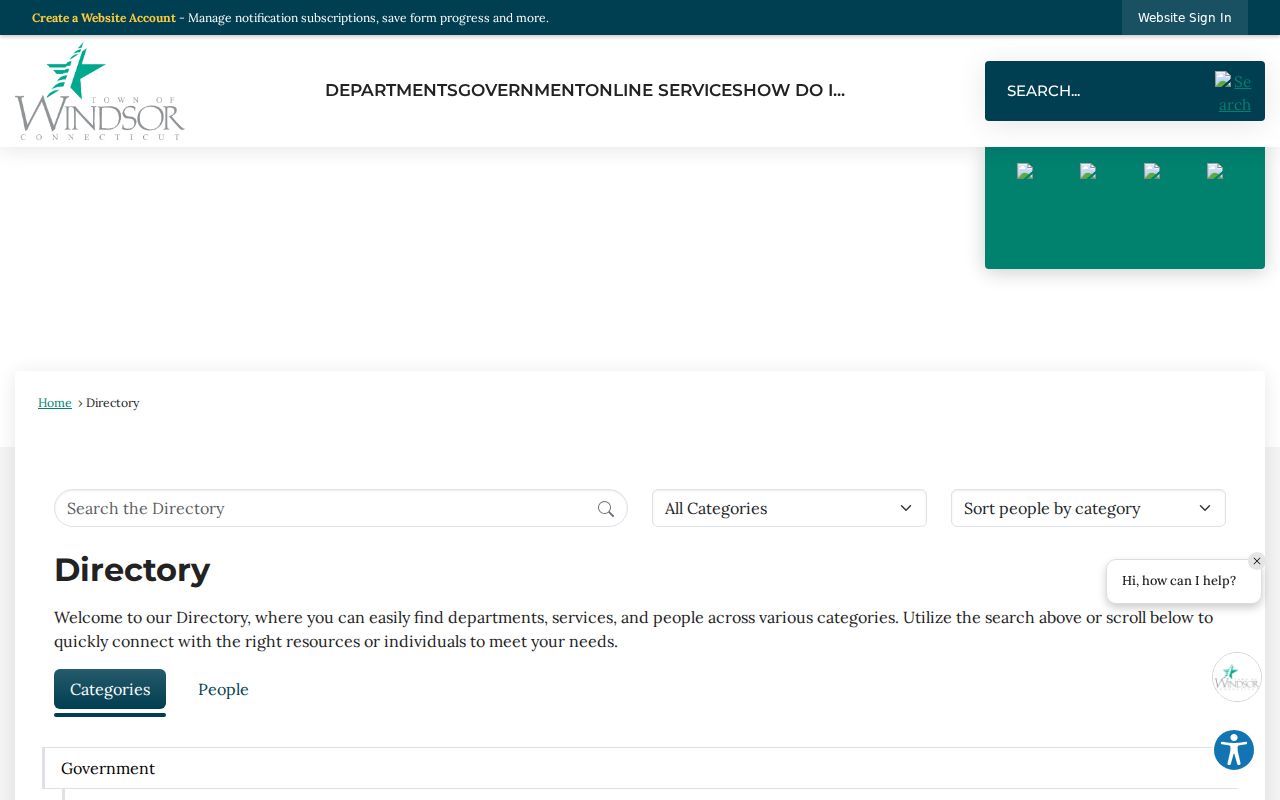The height and width of the screenshot is (800, 1280).
Task: Click the magnifier icon in directory search
Action: [x=606, y=509]
